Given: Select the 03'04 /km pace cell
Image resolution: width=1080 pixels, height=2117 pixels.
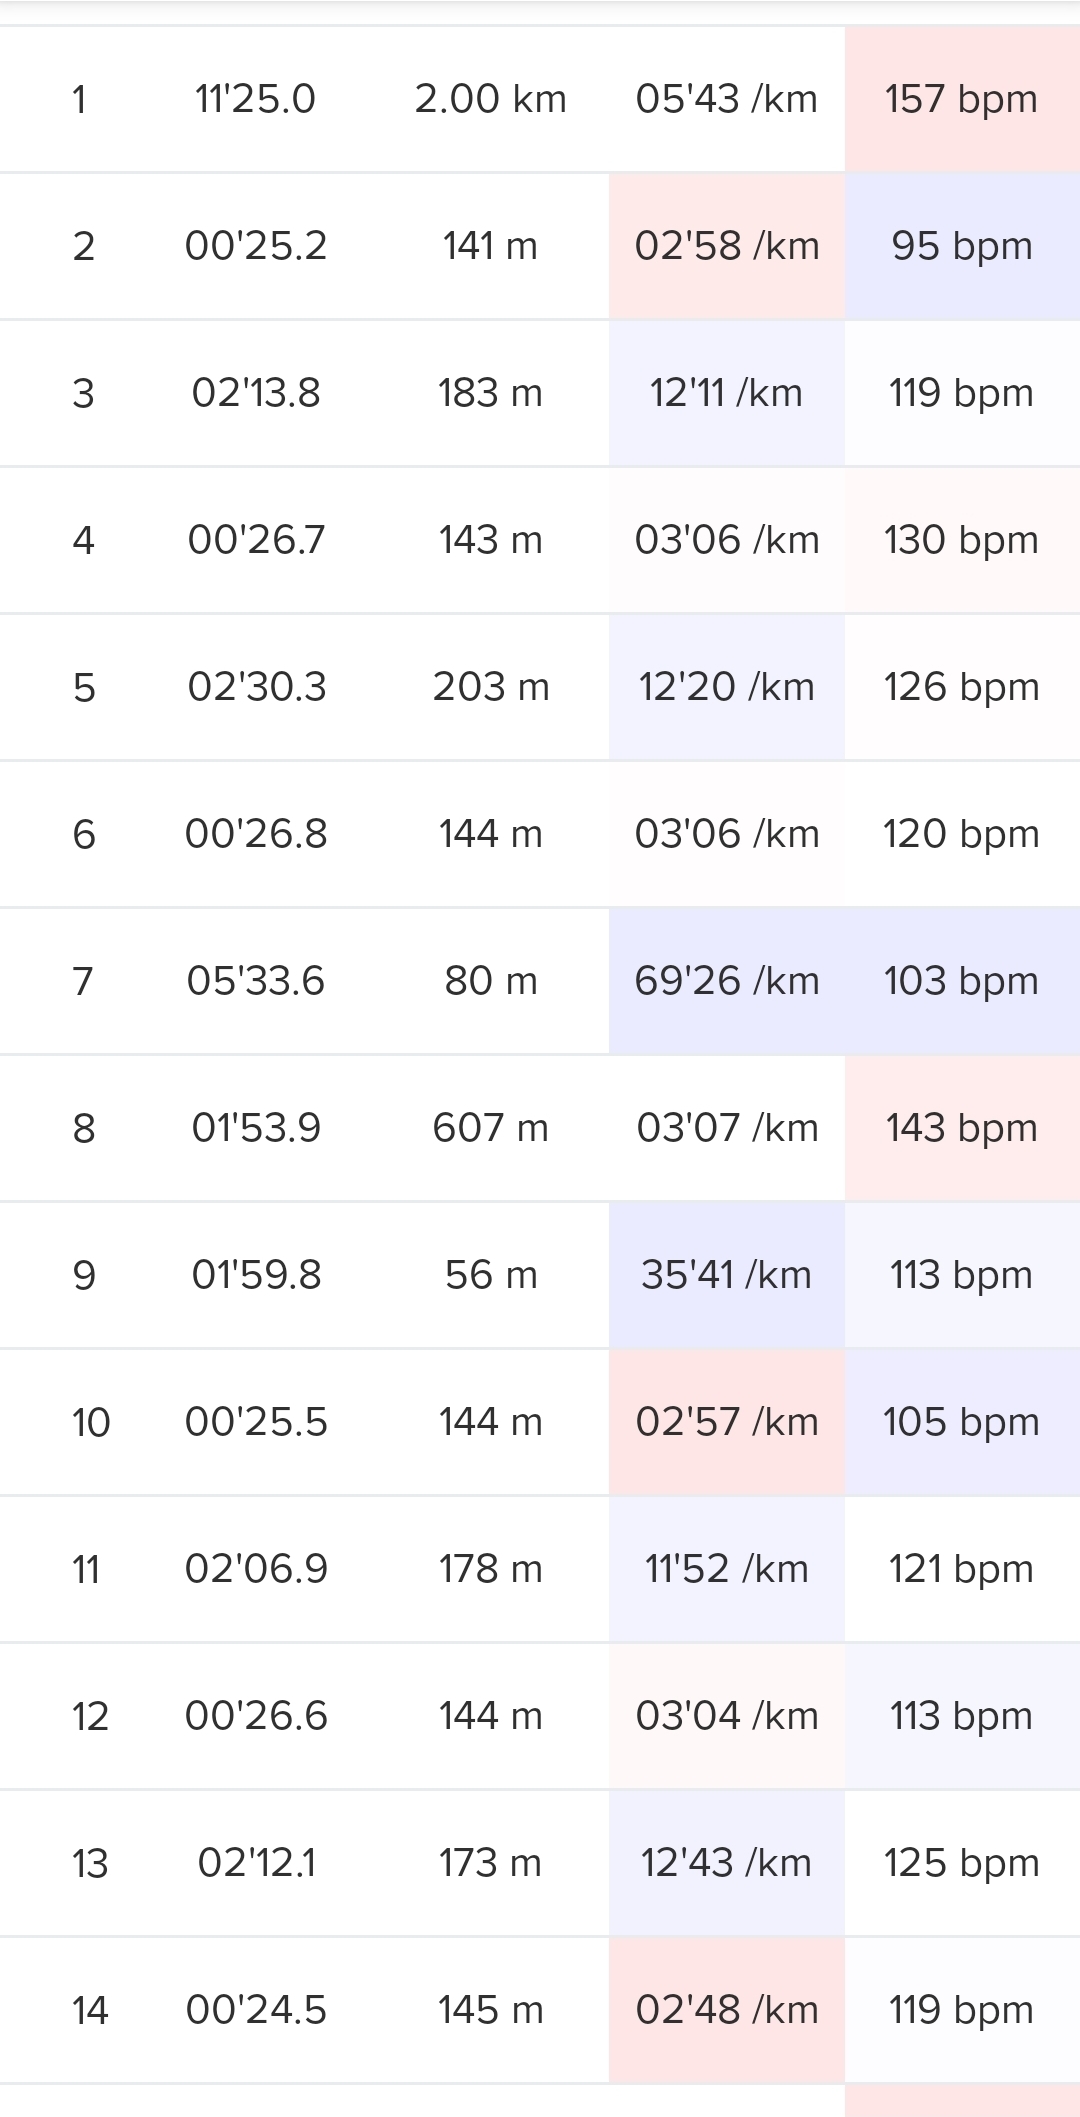Looking at the screenshot, I should coord(727,1716).
